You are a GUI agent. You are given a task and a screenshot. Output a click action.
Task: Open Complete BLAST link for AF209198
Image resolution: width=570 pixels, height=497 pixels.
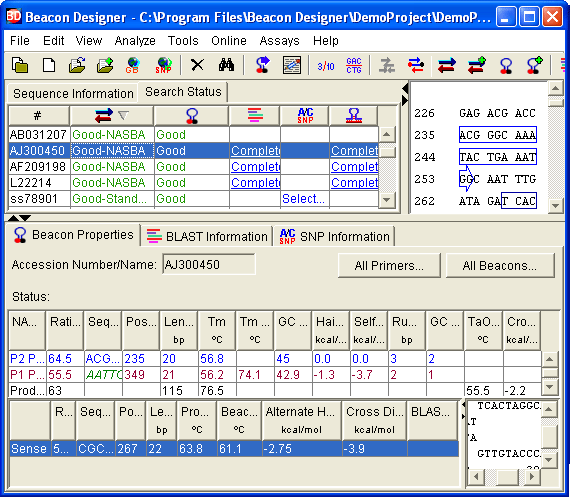256,167
